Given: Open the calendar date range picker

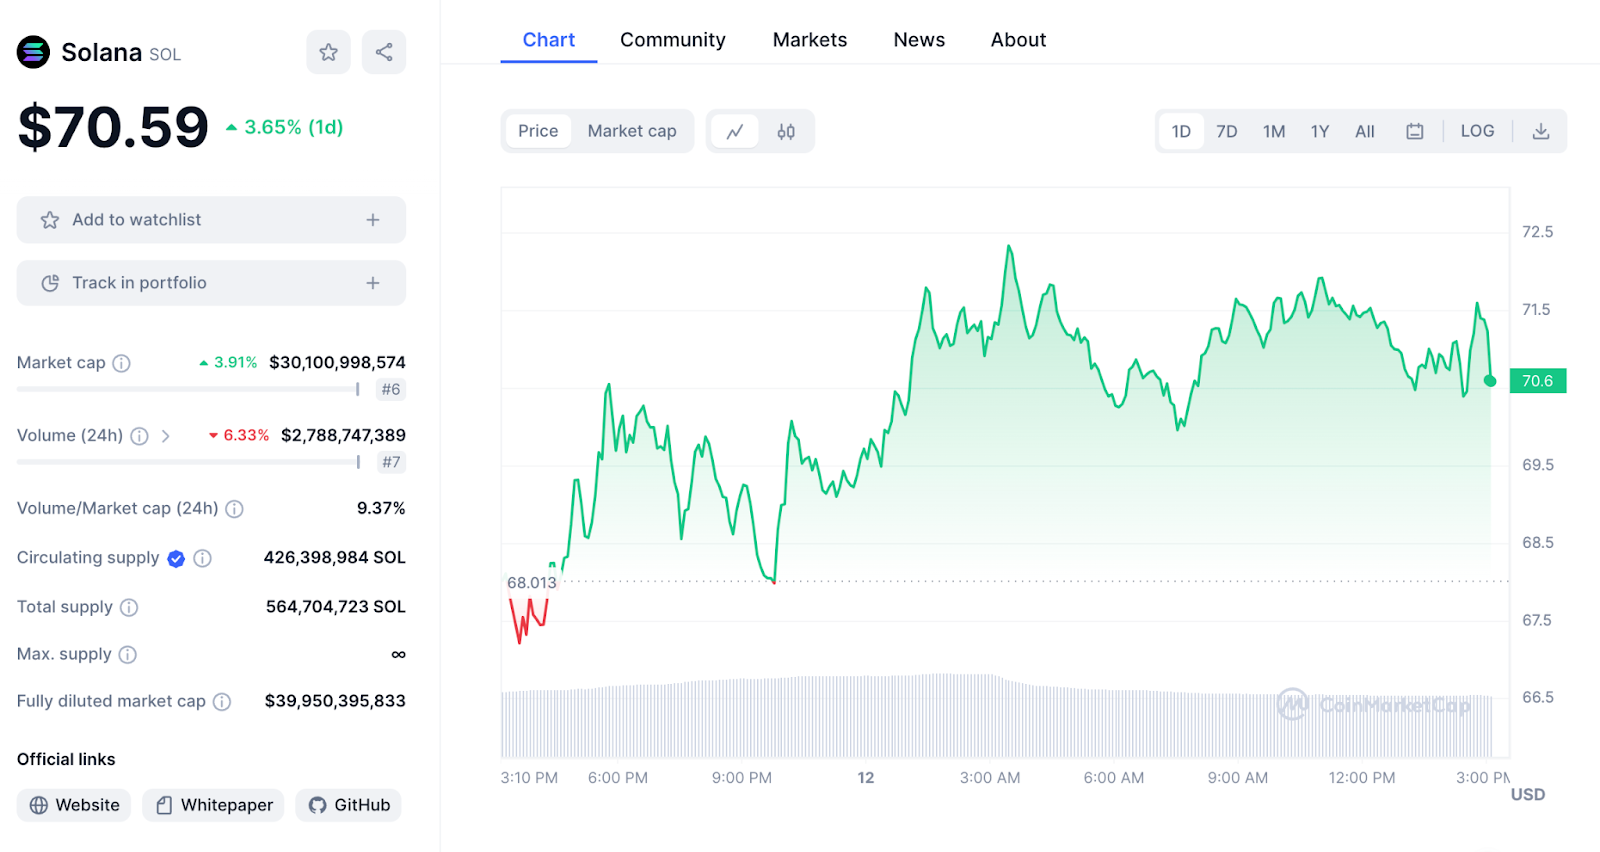Looking at the screenshot, I should (x=1414, y=132).
